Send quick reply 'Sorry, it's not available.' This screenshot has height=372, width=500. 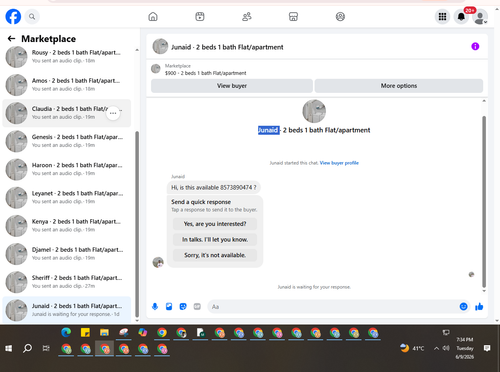(x=215, y=255)
